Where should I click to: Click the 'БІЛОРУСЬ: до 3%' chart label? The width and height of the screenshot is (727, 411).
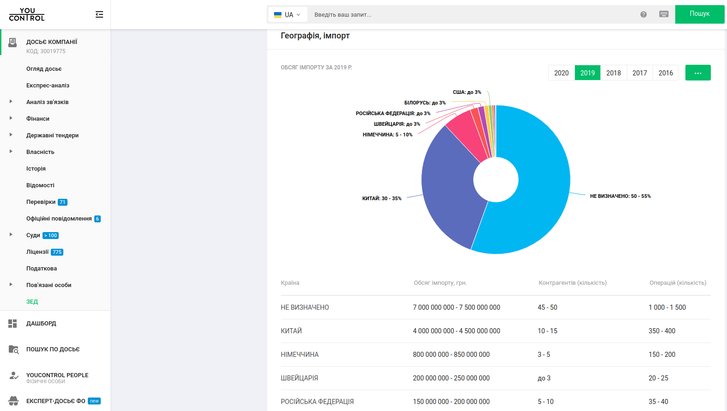coord(425,103)
